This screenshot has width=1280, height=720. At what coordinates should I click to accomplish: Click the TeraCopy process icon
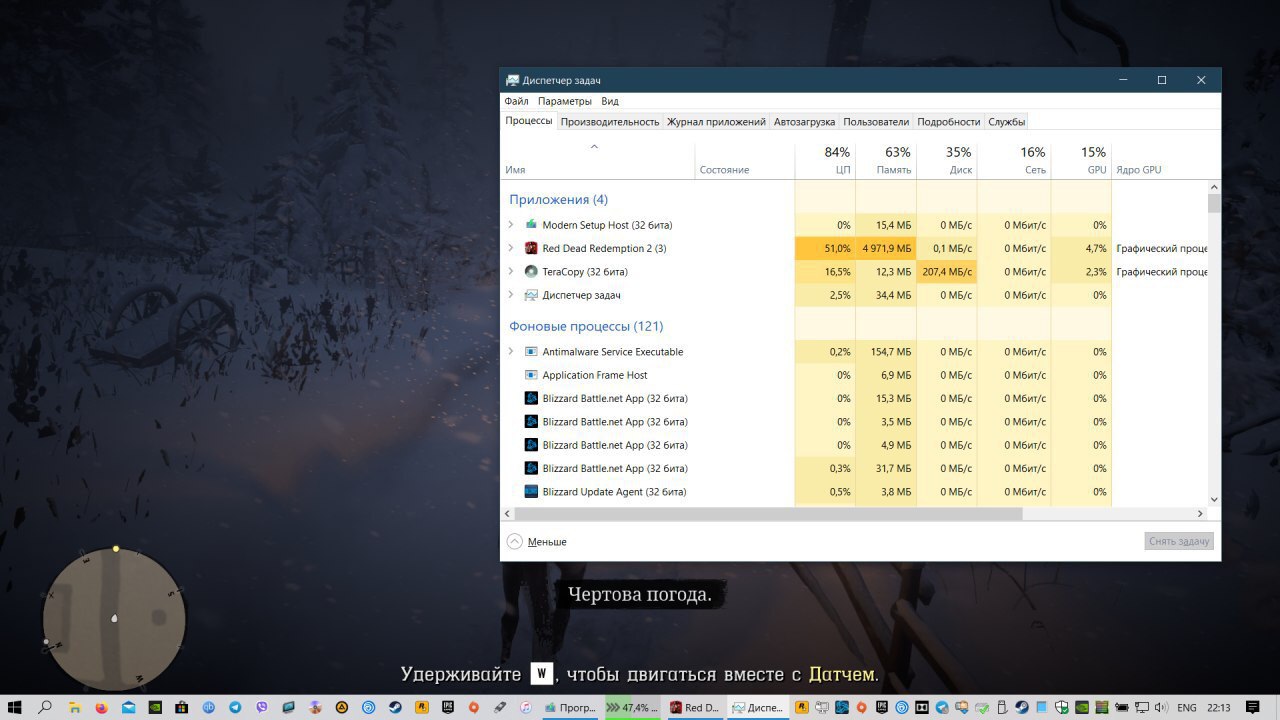(531, 271)
